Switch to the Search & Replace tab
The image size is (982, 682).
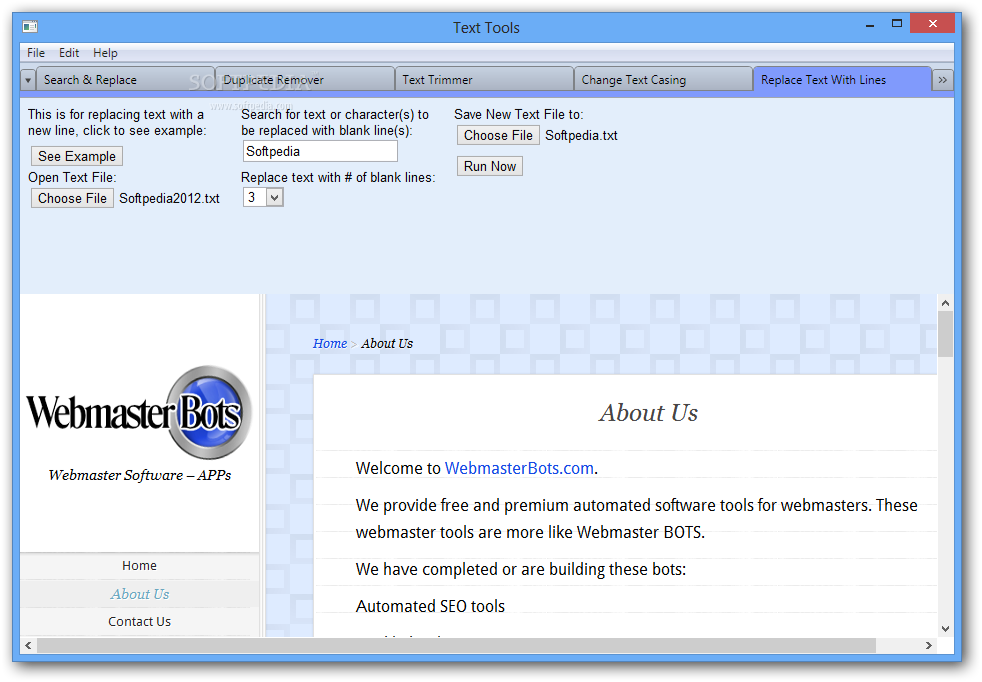point(125,80)
